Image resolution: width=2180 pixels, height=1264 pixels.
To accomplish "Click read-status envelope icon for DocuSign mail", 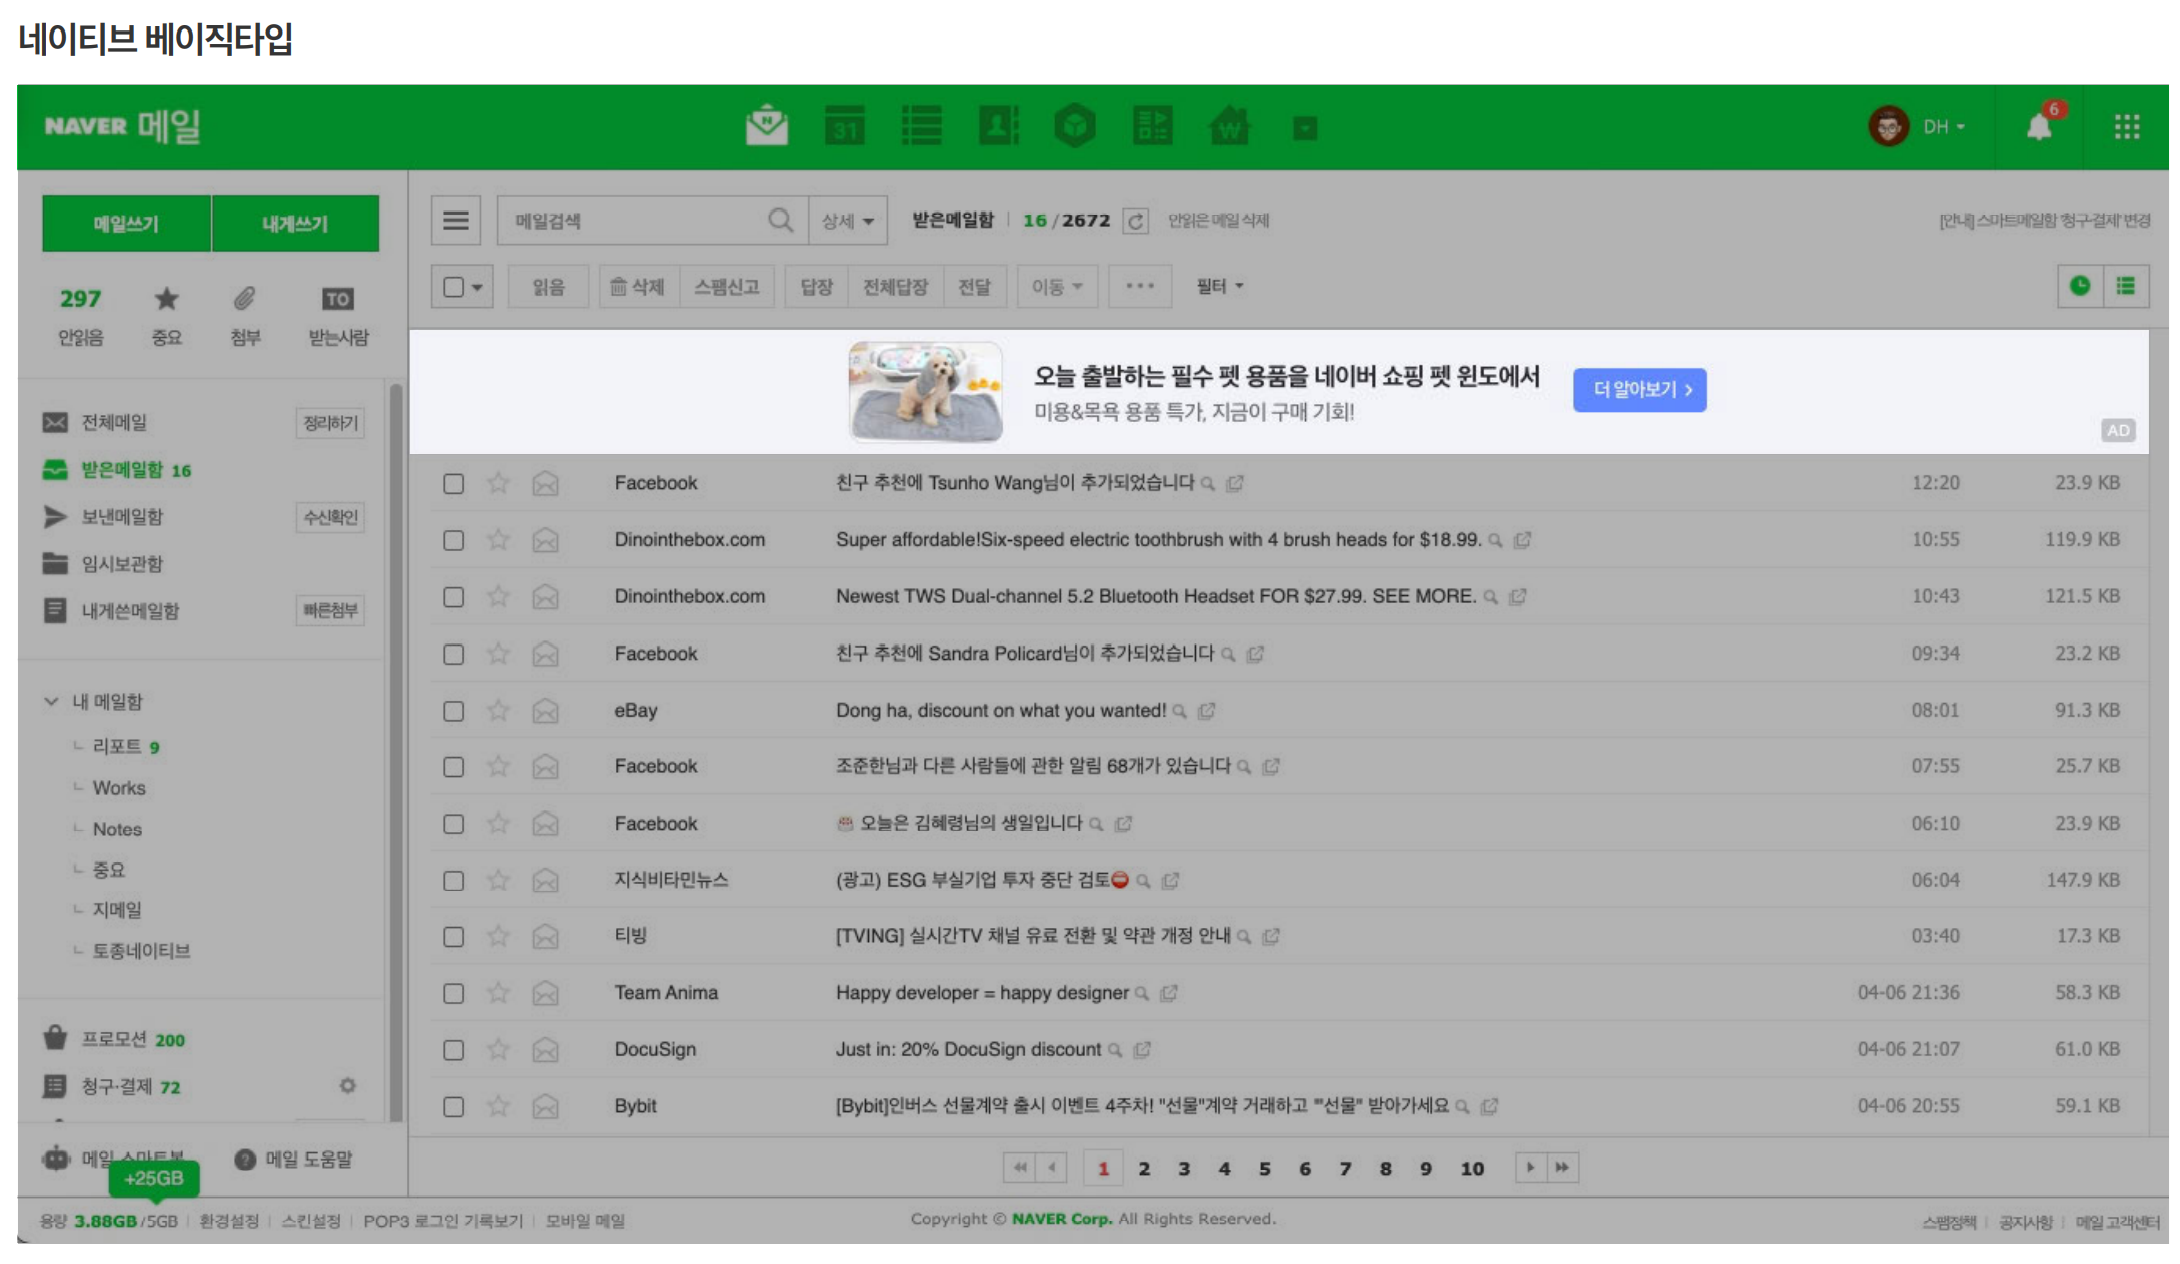I will click(x=545, y=1050).
